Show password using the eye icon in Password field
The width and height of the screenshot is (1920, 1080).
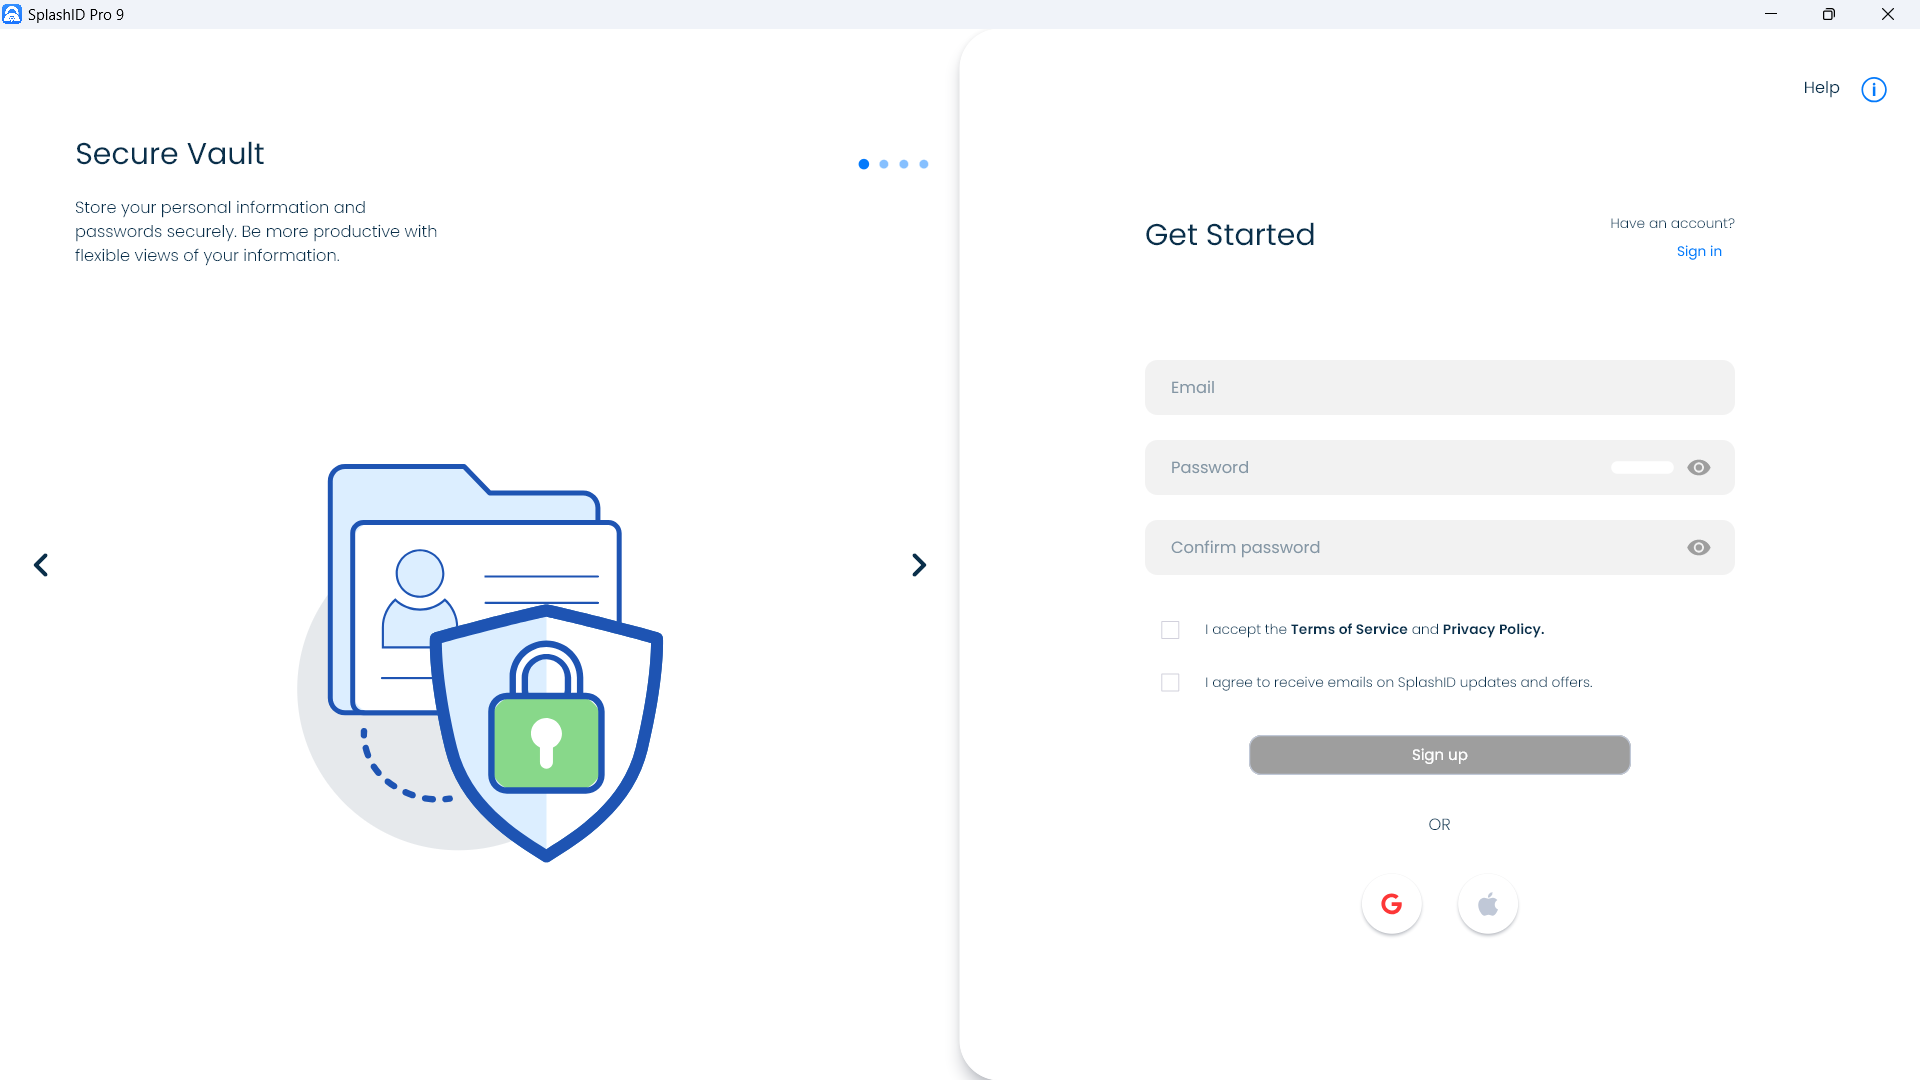(x=1698, y=467)
